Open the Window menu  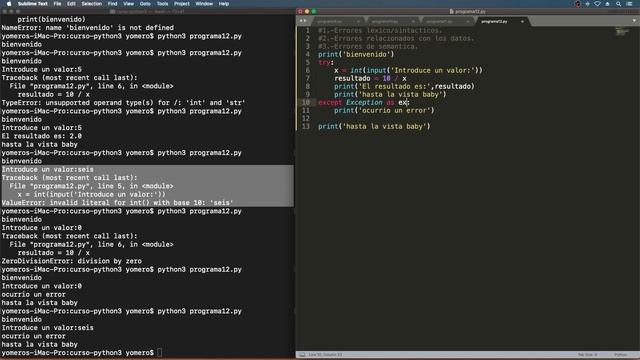204,4
